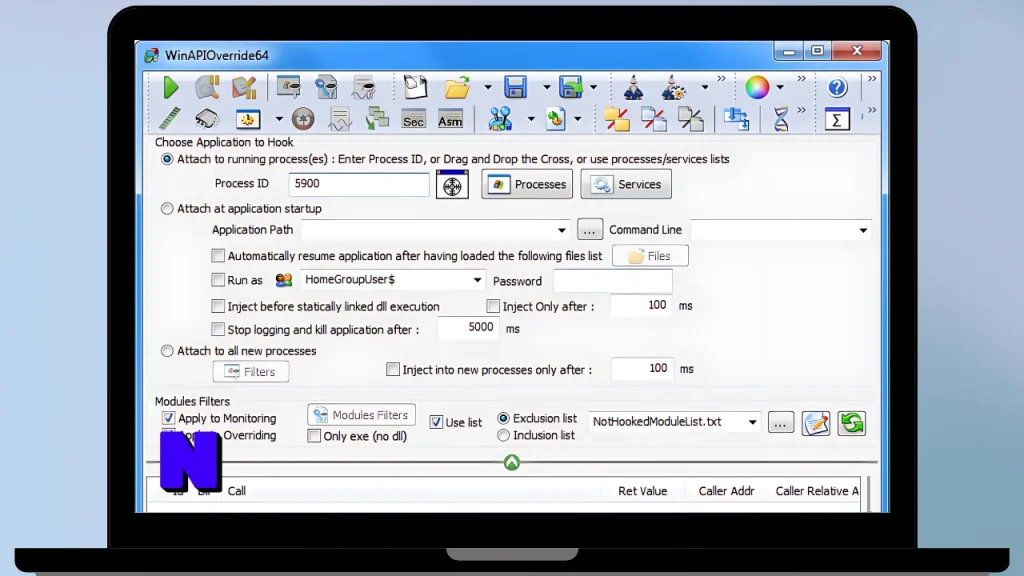1024x576 pixels.
Task: Click the Modules Filters button
Action: click(361, 415)
